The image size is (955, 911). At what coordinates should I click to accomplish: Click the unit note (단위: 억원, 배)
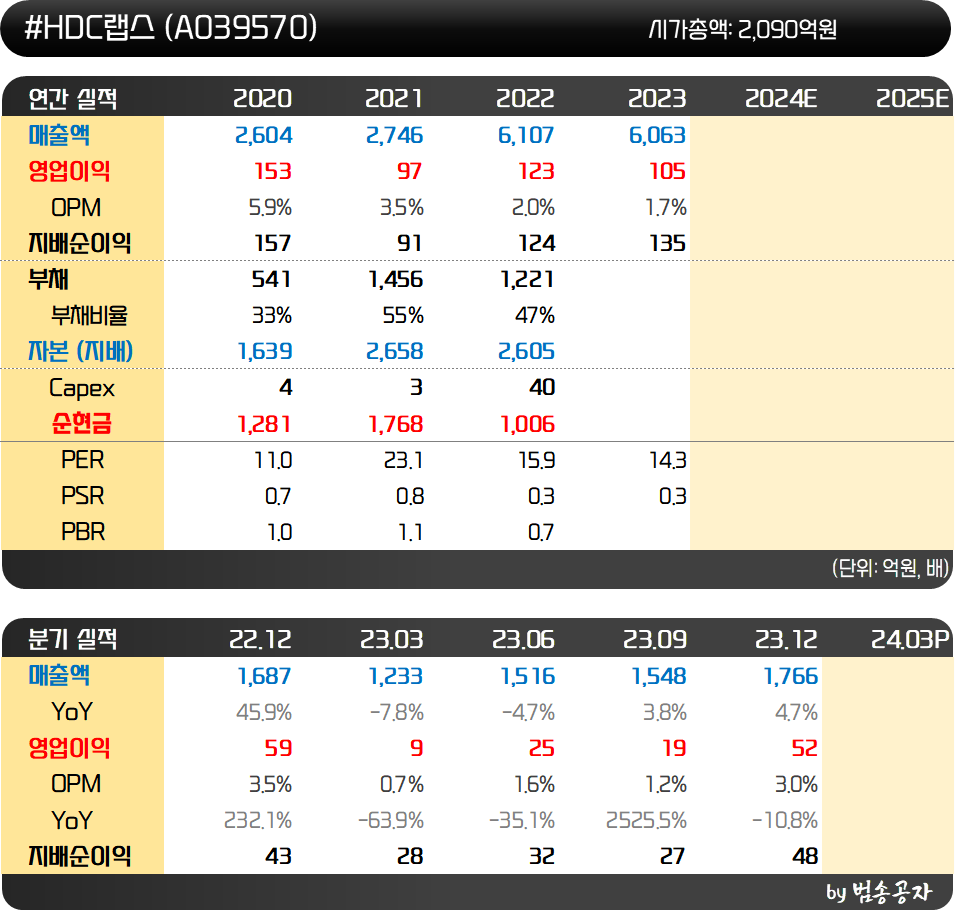click(x=890, y=568)
